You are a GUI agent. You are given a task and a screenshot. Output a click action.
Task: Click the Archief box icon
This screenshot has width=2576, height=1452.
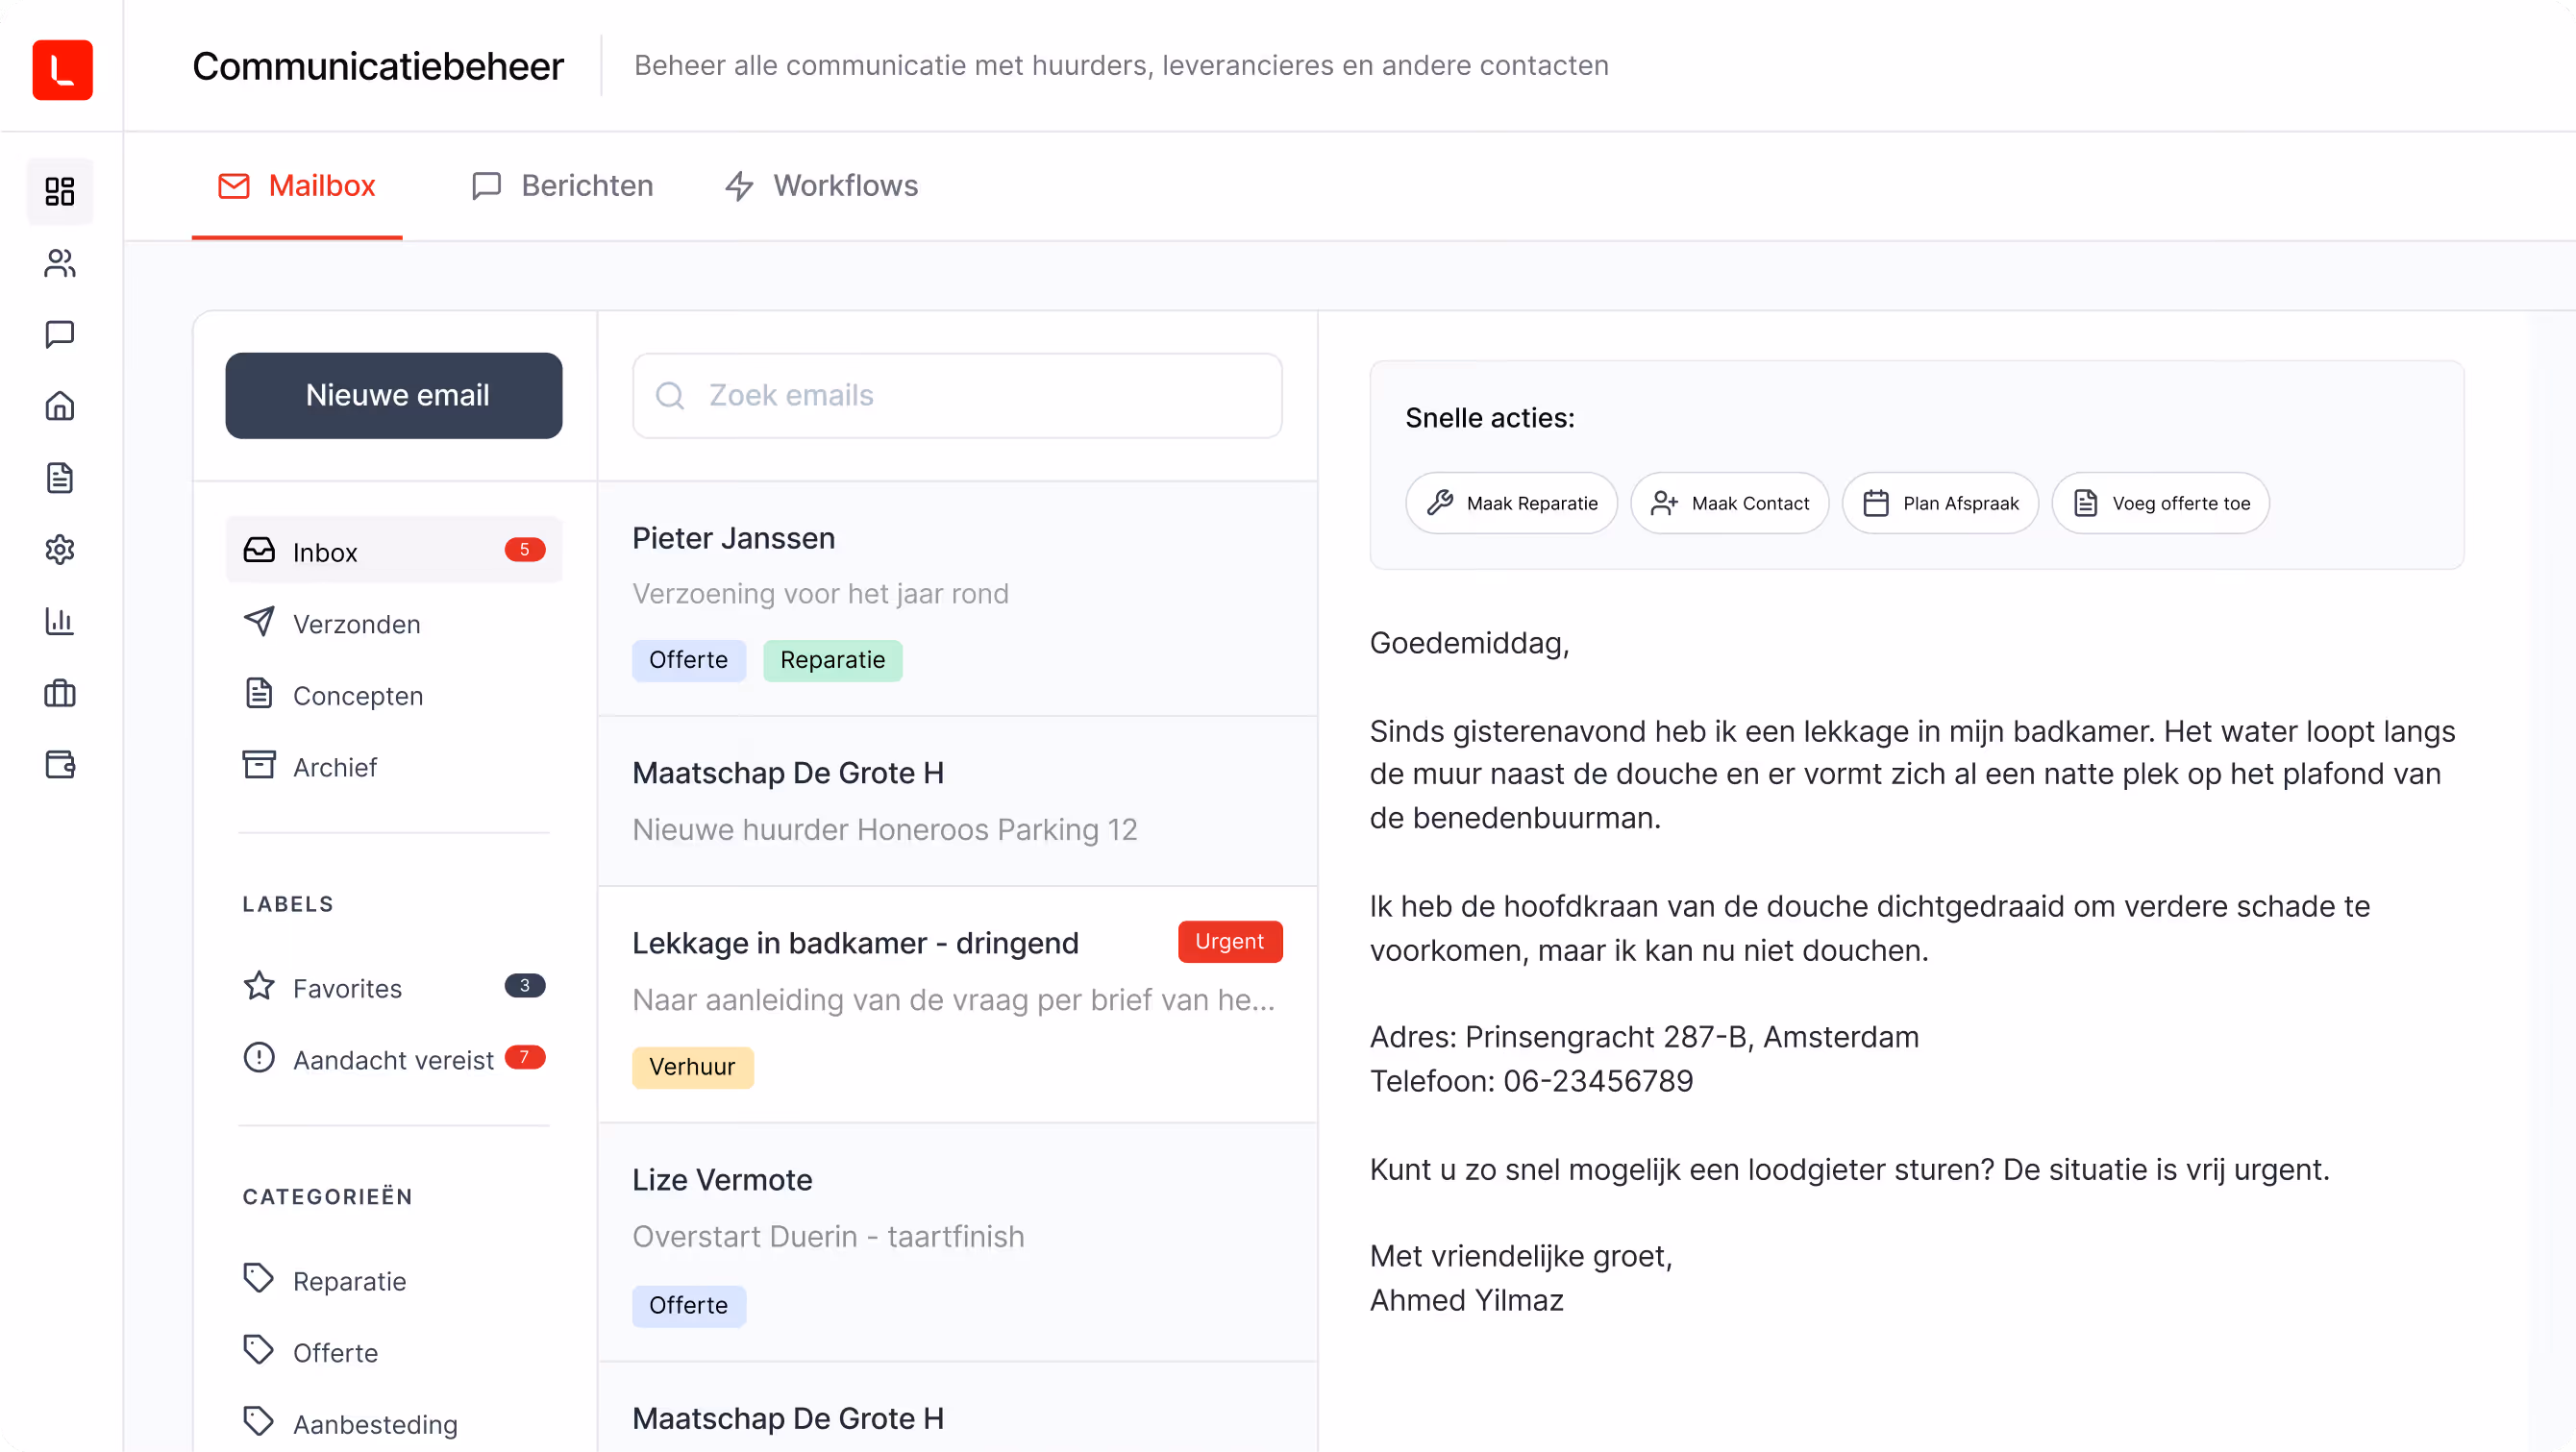(259, 765)
